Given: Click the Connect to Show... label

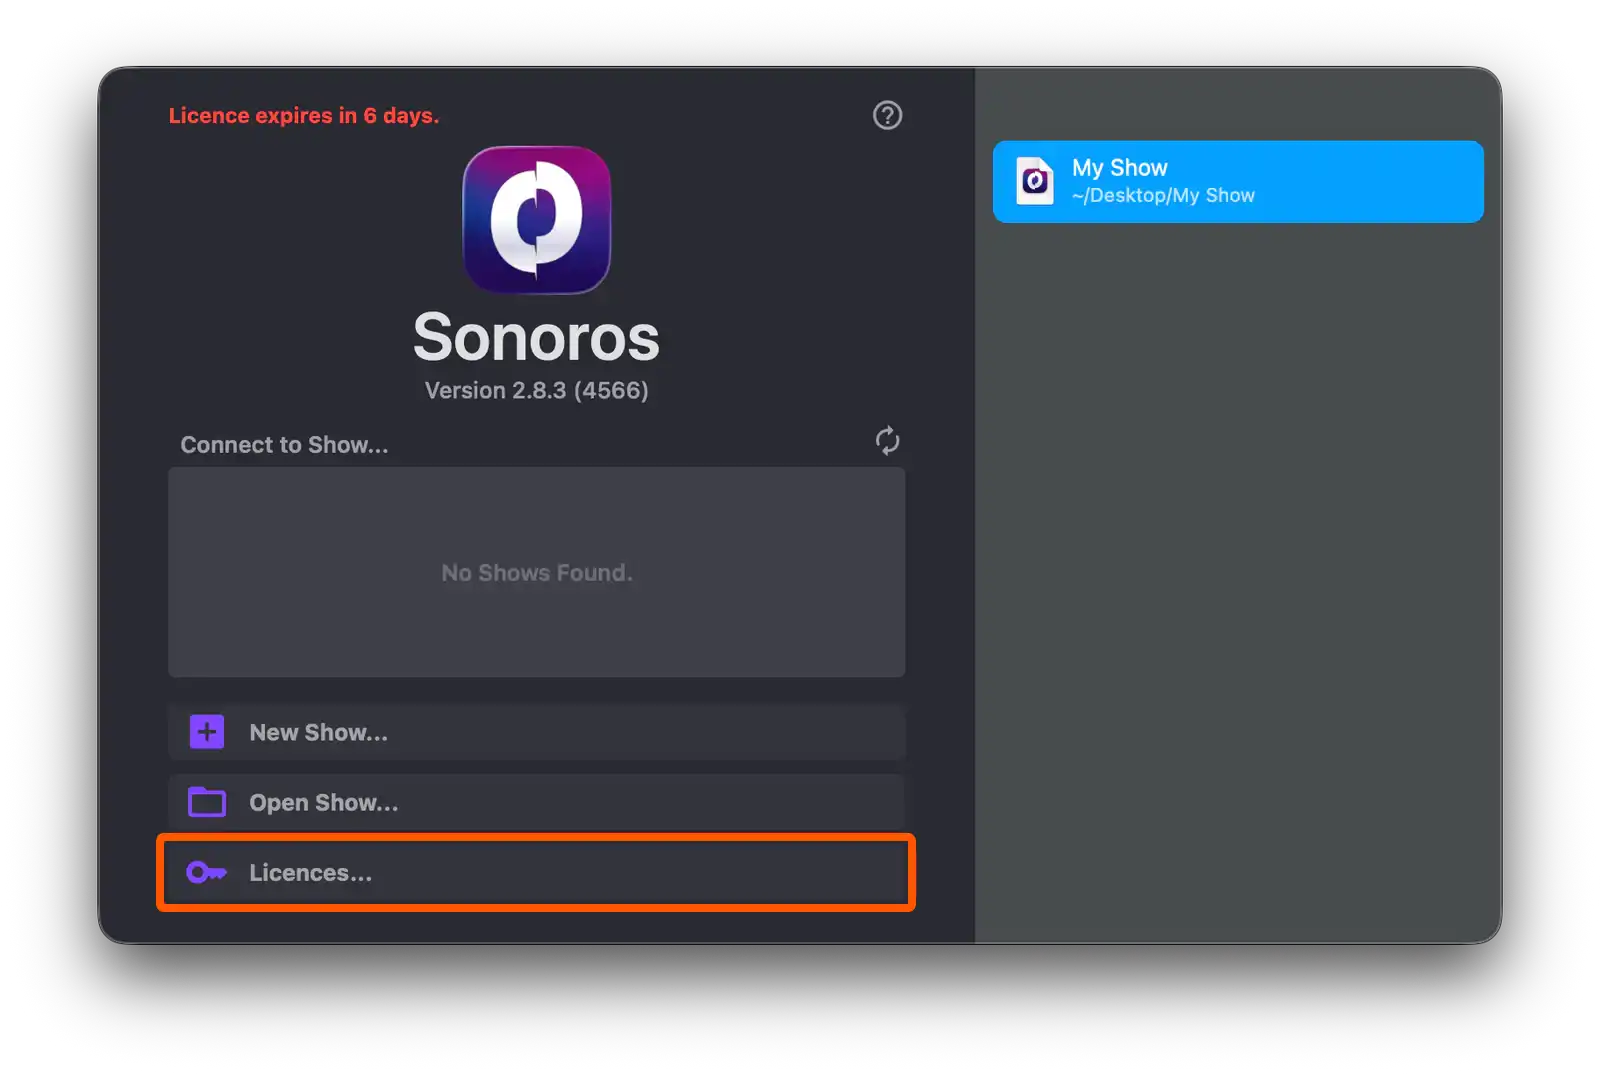Looking at the screenshot, I should point(284,445).
